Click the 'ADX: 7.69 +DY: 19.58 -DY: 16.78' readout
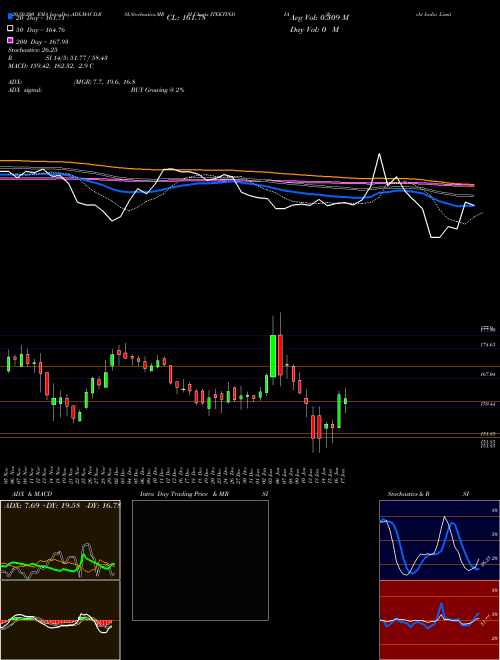Screen dimensions: 500x660 click(x=62, y=505)
